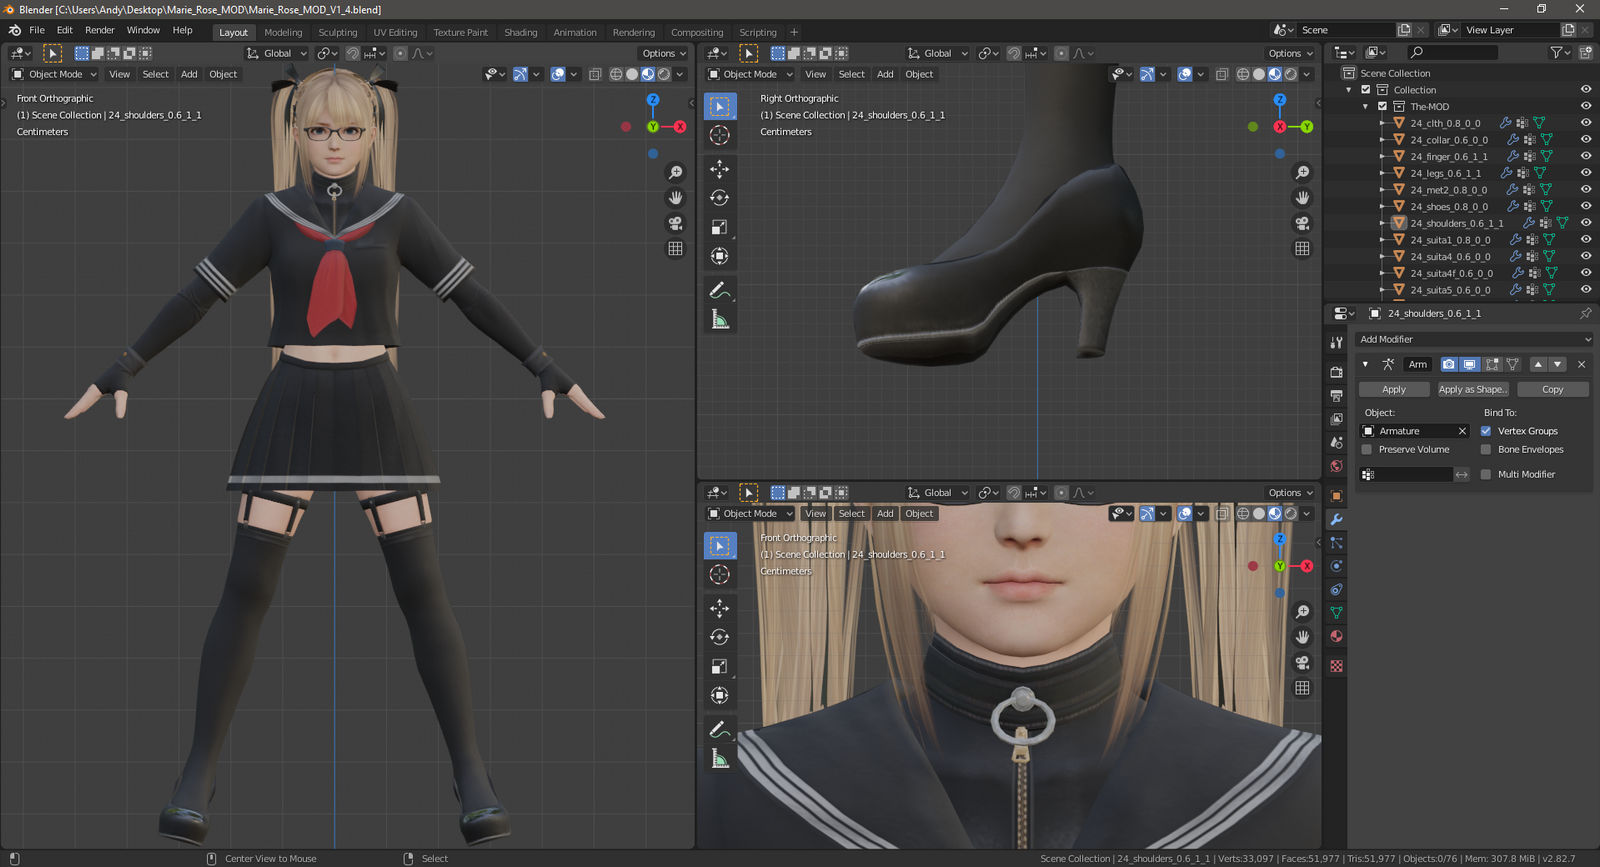Screen dimensions: 1600x867
Task: Open World properties tab
Action: tap(1336, 466)
